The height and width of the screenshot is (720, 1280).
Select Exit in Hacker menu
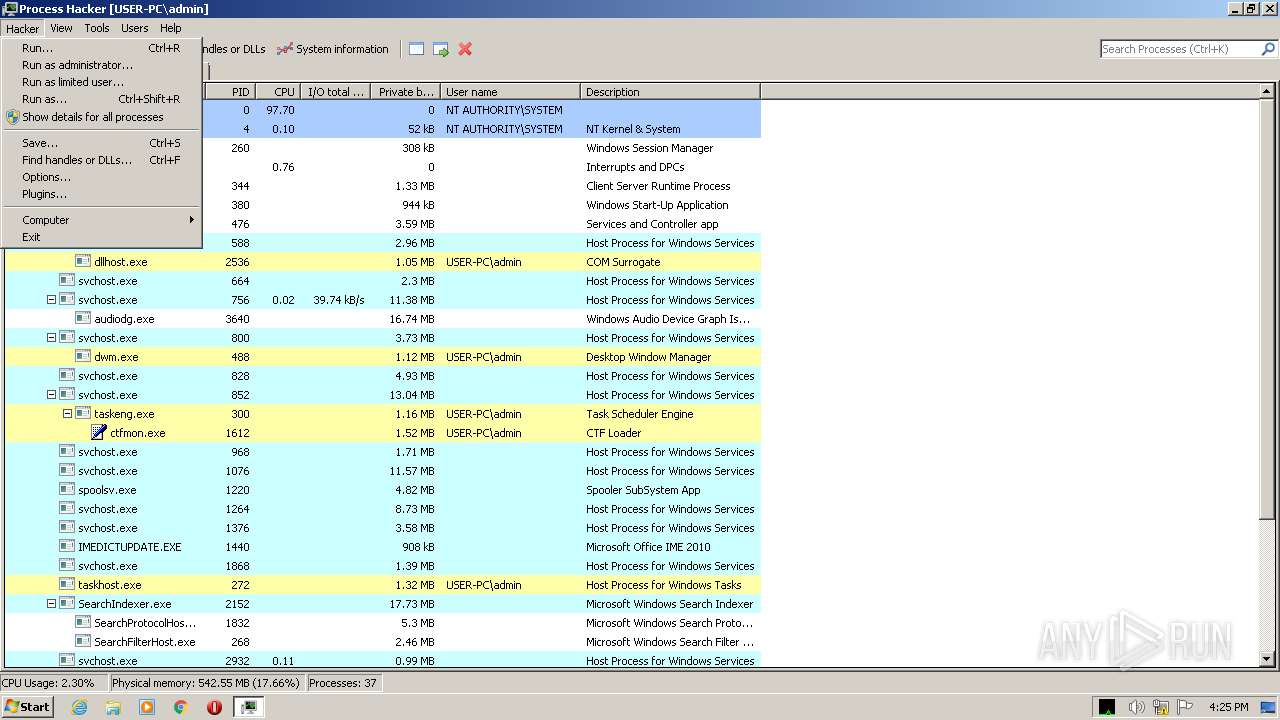click(x=101, y=237)
